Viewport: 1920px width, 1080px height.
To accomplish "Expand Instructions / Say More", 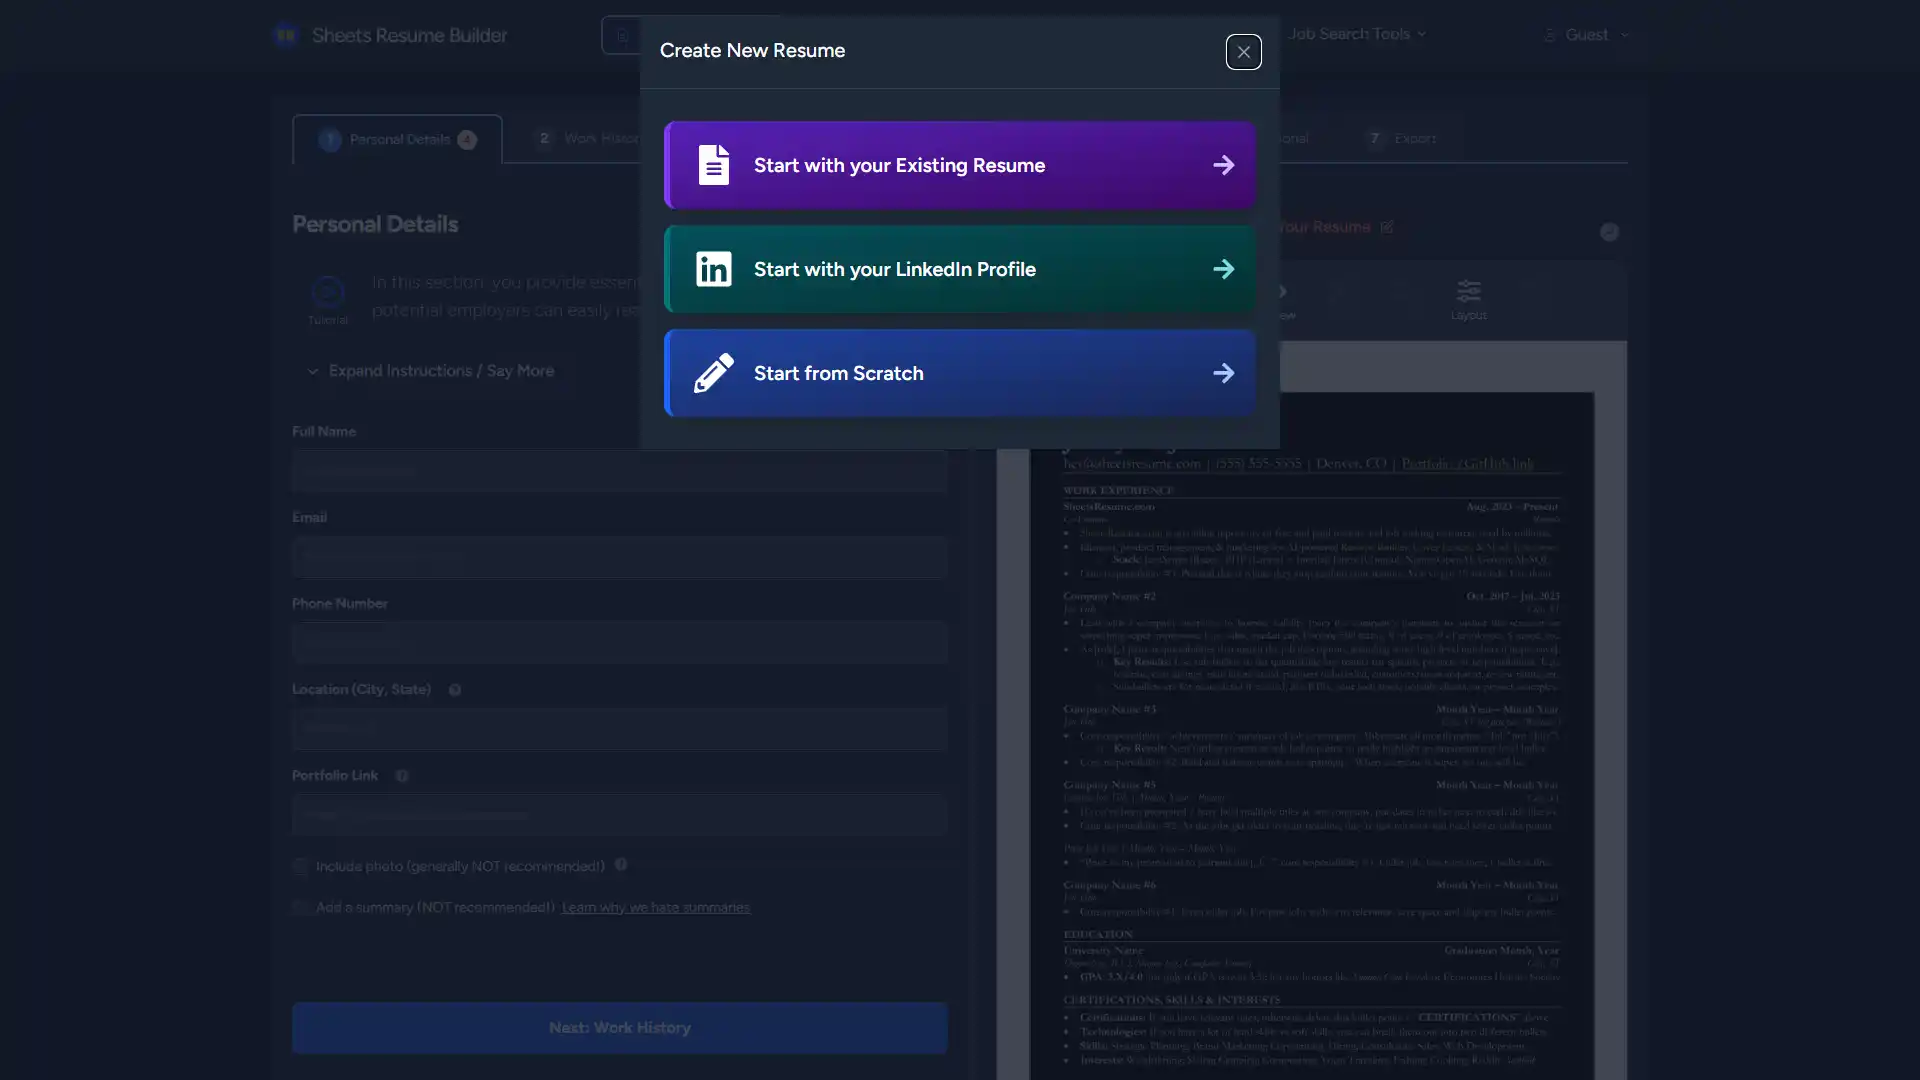I will pos(430,371).
